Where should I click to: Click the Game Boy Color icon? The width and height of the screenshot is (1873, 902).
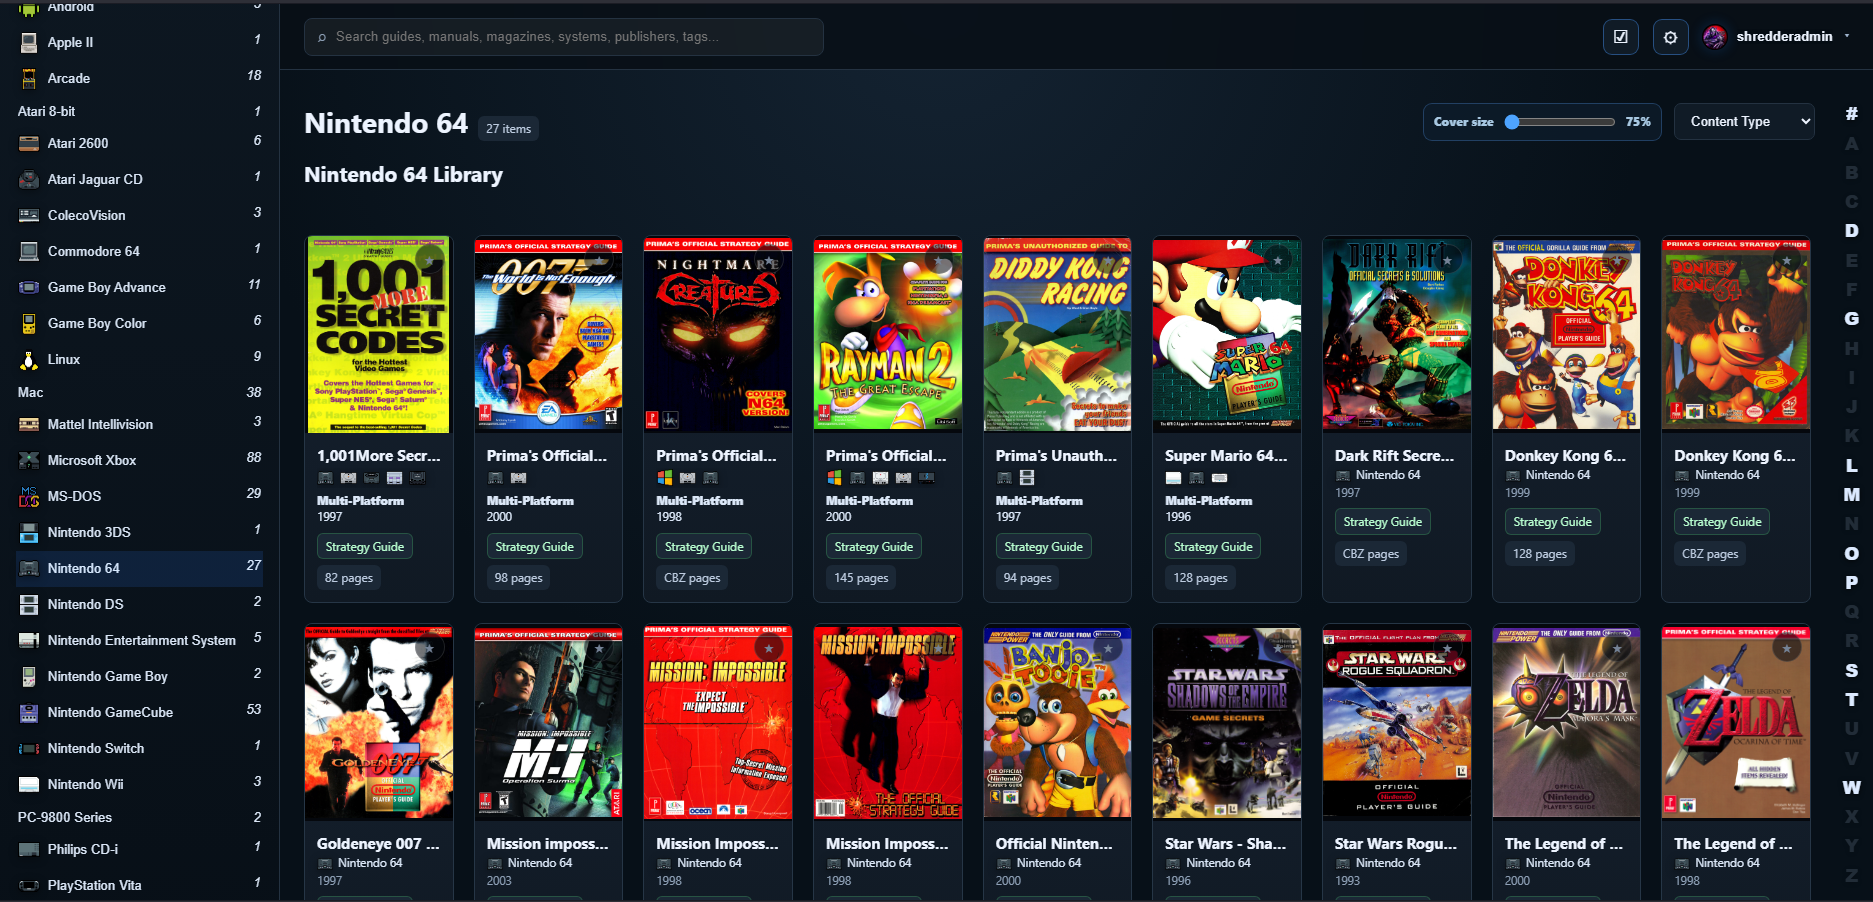[x=29, y=323]
